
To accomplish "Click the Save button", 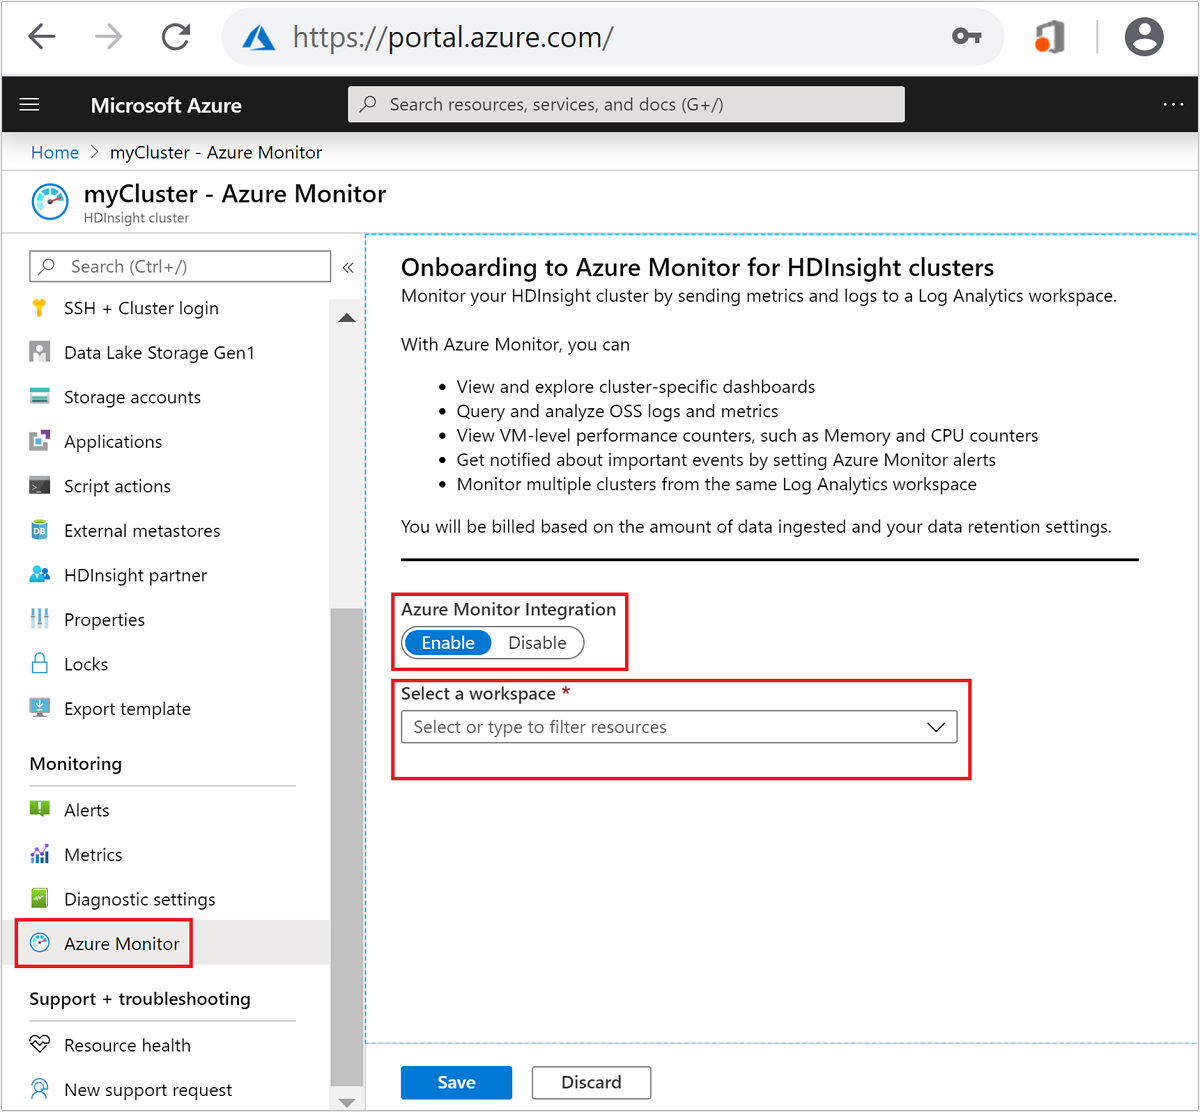I will 456,1082.
